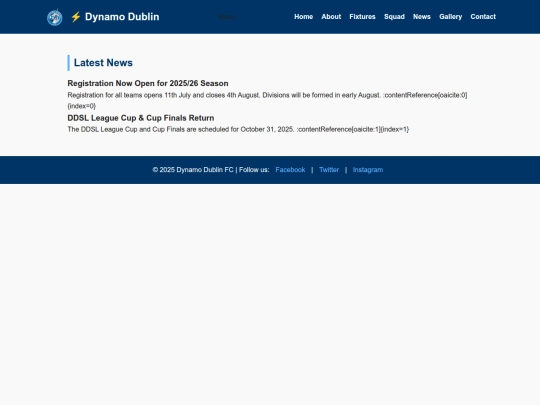
Task: Click the lightning bolt icon beside Dynamo Dublin
Action: coord(76,17)
